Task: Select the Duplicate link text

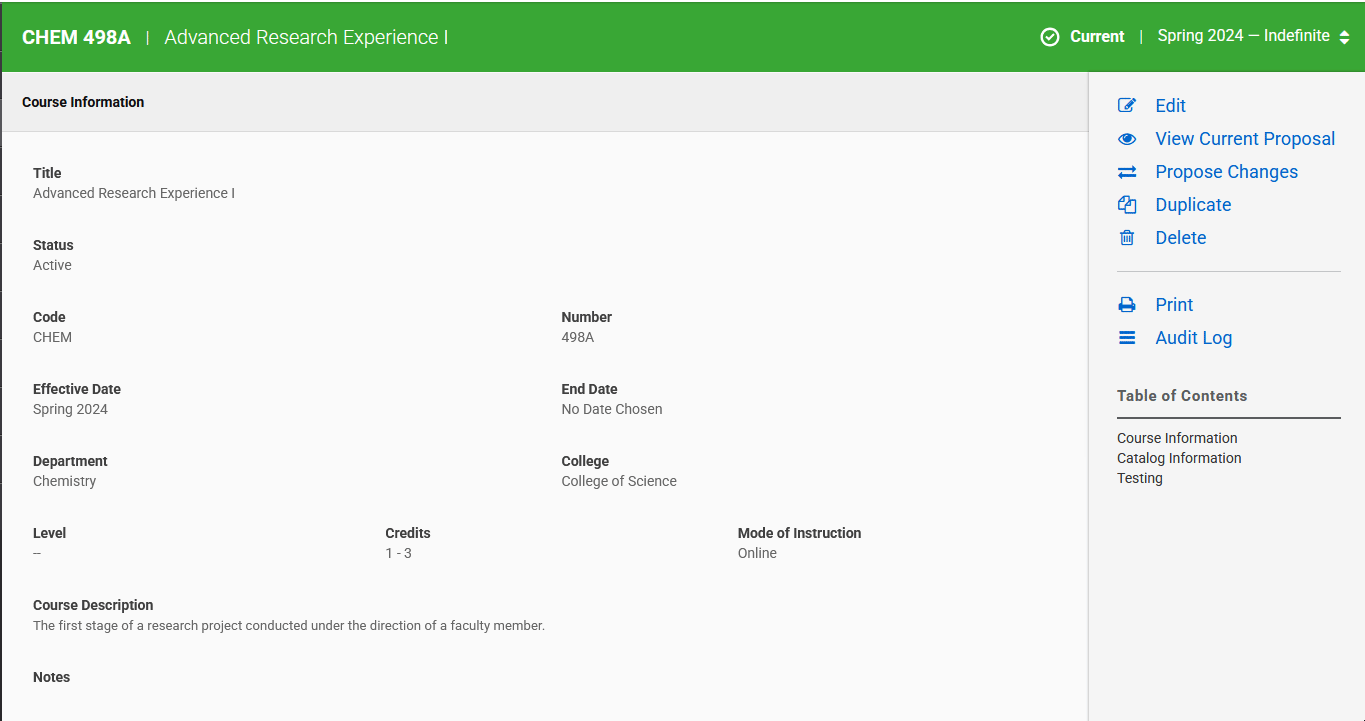Action: coord(1193,205)
